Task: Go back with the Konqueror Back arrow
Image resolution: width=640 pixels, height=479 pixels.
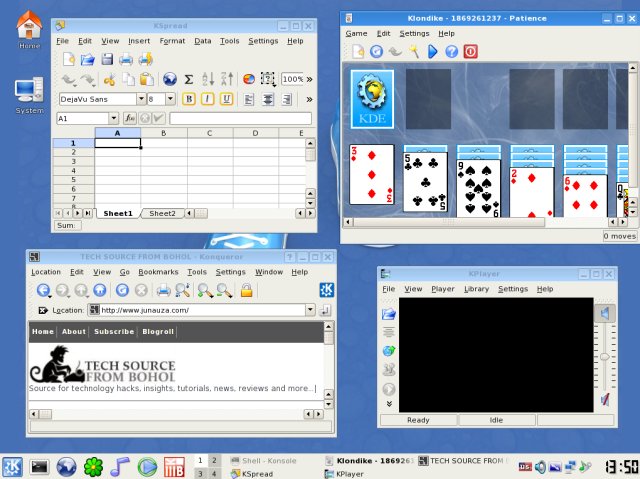Action: 43,290
